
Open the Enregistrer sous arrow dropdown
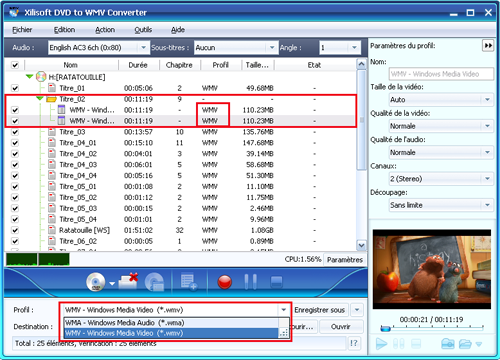[357, 310]
